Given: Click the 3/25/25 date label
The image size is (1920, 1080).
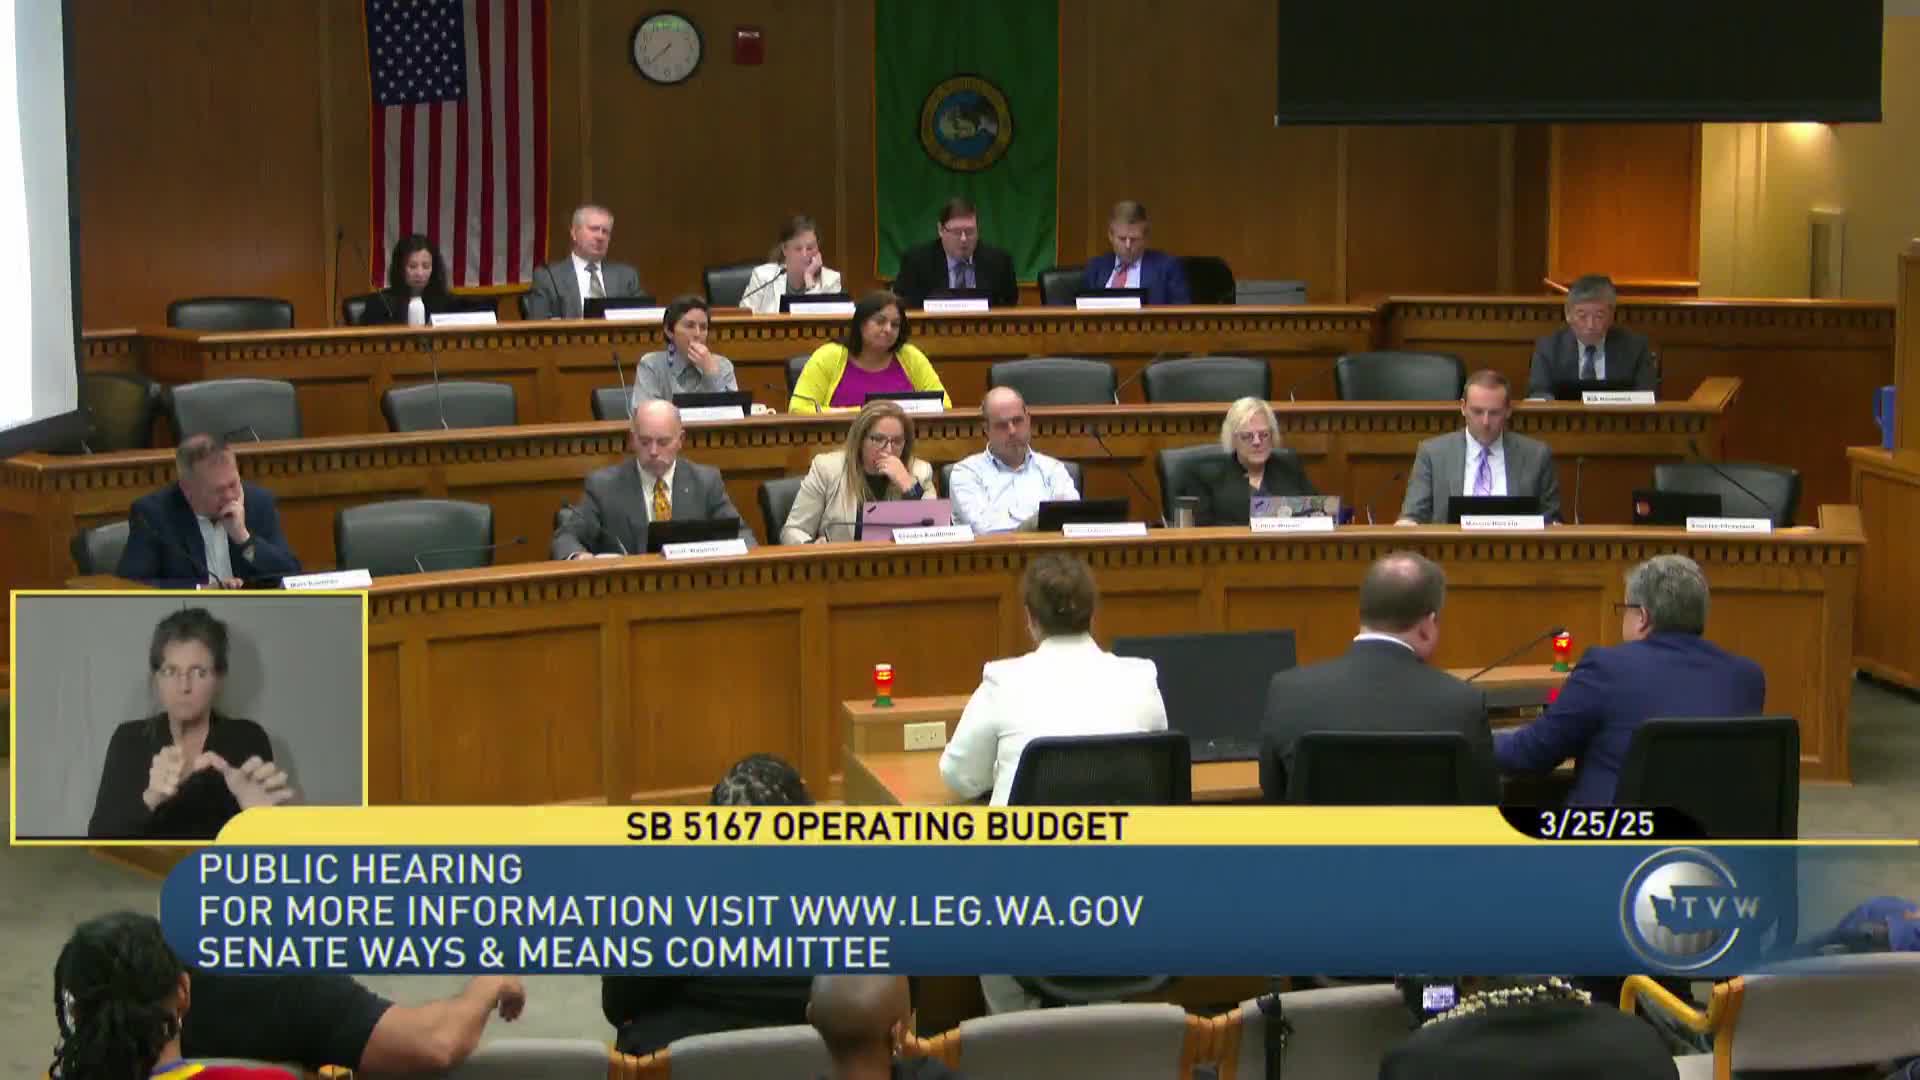Looking at the screenshot, I should [1597, 824].
